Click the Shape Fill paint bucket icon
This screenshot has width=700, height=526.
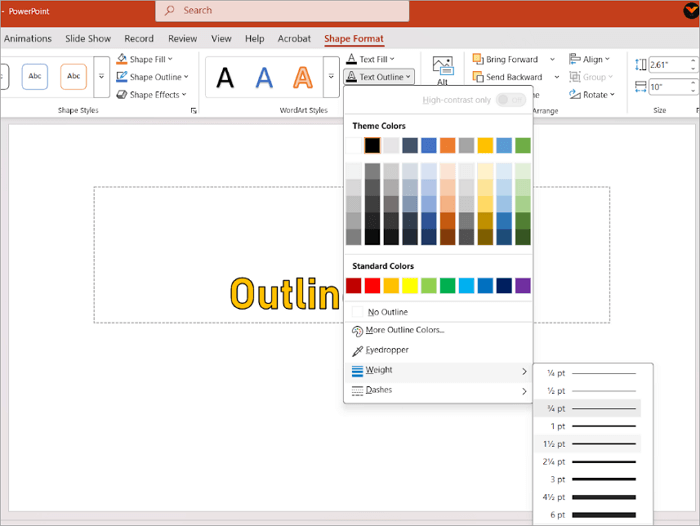[x=121, y=59]
